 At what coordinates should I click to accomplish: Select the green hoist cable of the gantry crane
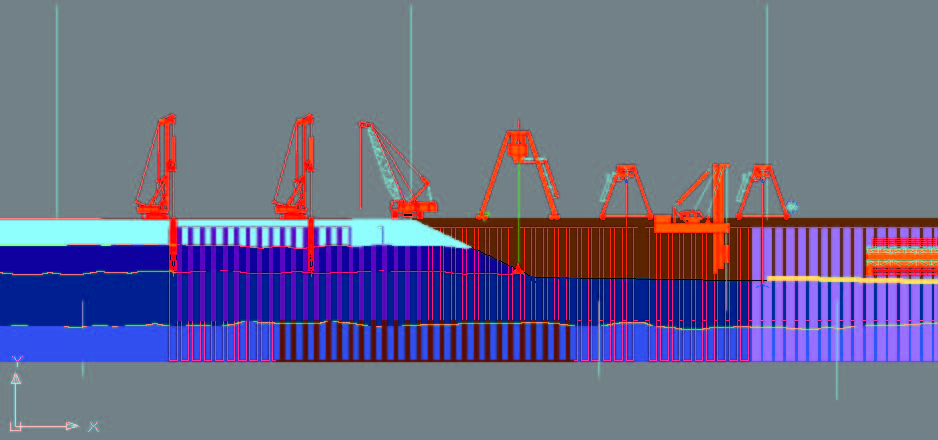click(x=519, y=212)
